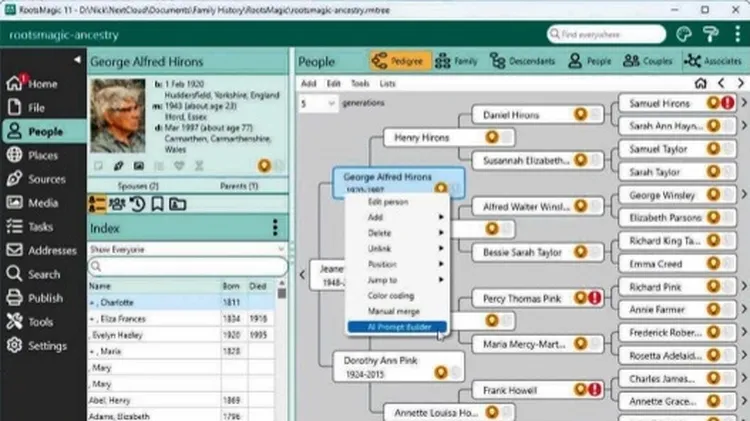This screenshot has height=421, width=750.
Task: Choose Color coding in context menu
Action: 389,296
